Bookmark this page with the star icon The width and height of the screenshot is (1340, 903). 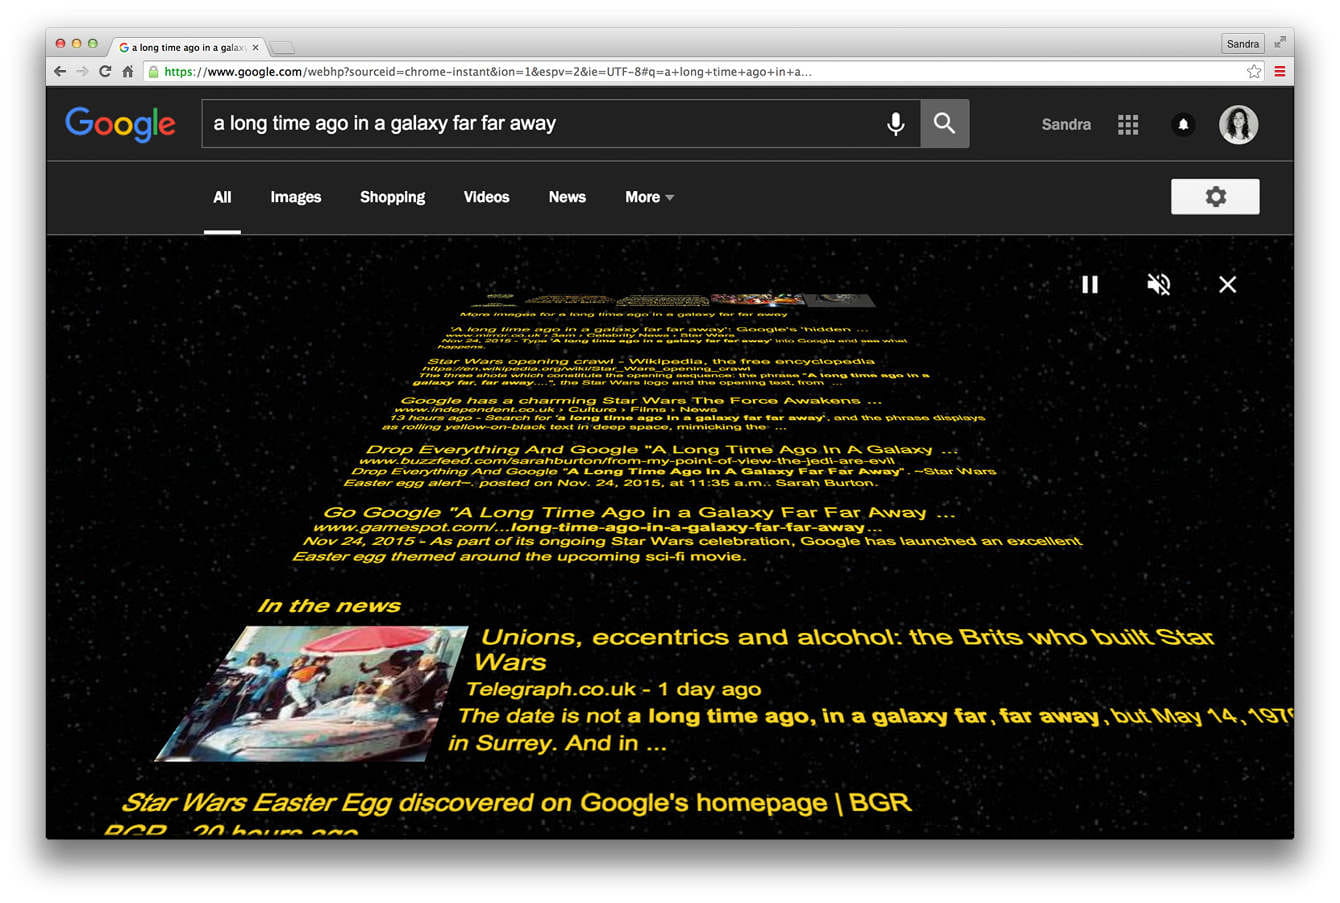[1253, 71]
